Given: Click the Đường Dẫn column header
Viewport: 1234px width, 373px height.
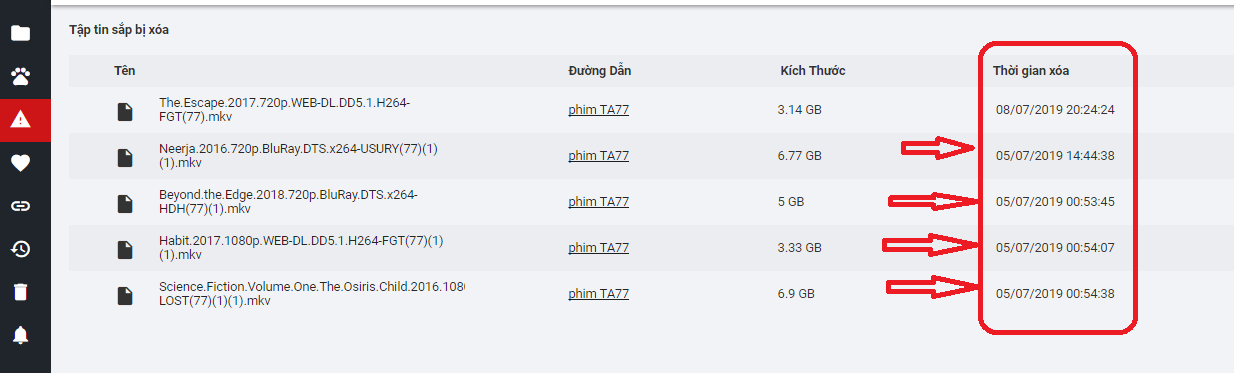Looking at the screenshot, I should pyautogui.click(x=599, y=71).
